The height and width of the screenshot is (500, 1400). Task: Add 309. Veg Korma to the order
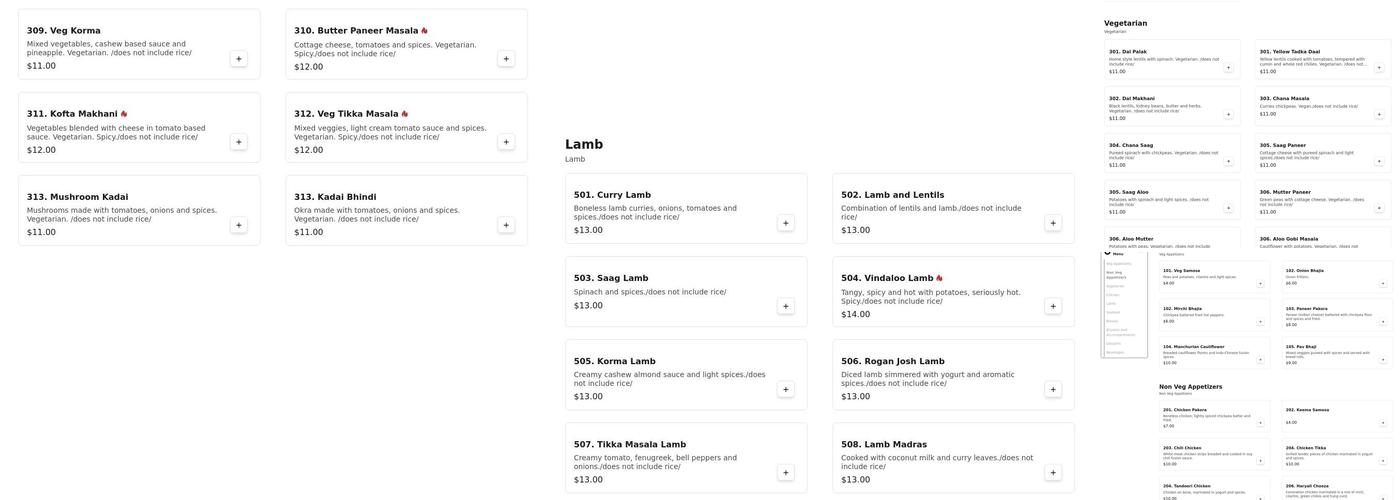point(238,59)
